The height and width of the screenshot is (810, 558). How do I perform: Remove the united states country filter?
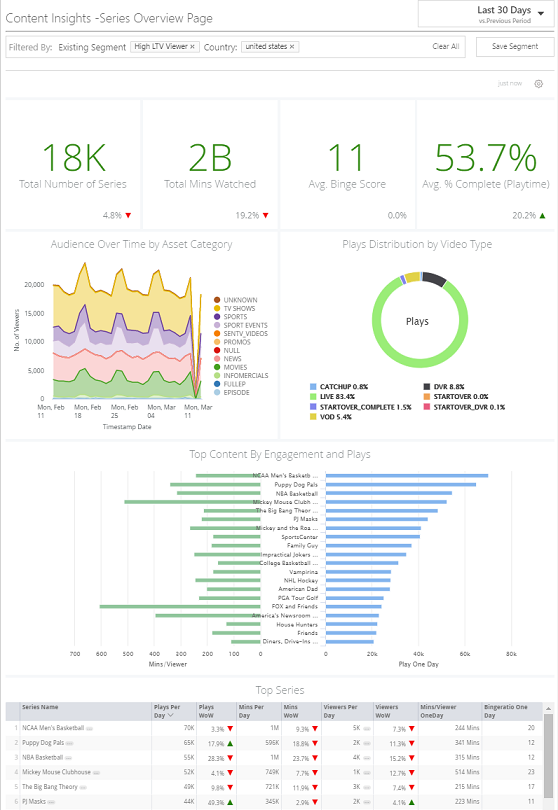pos(292,46)
